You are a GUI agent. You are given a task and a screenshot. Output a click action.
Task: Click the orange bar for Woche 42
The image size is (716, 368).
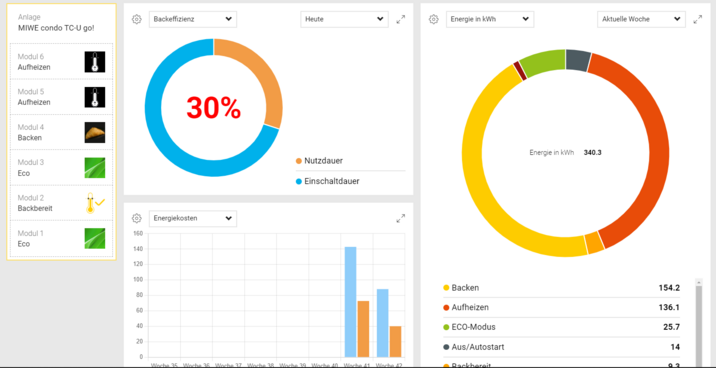395,342
